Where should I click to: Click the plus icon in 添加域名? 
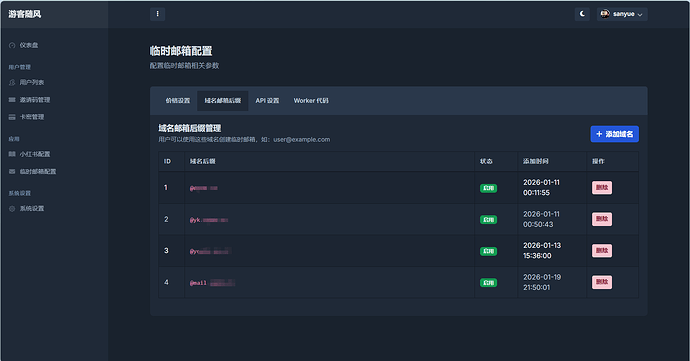click(x=599, y=134)
